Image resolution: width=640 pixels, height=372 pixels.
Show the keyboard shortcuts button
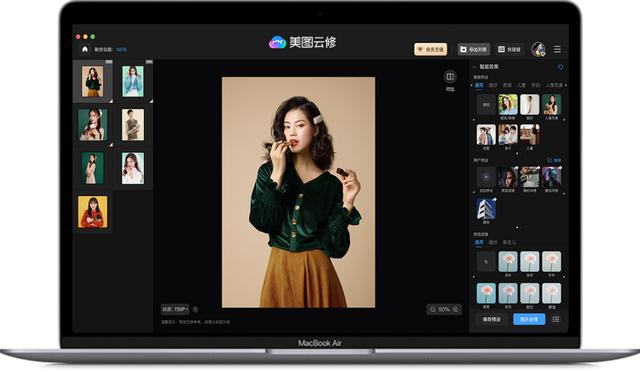point(509,49)
